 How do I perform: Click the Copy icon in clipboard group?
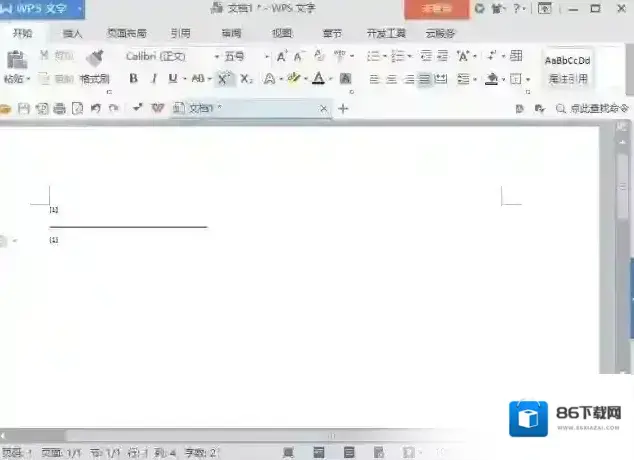[x=44, y=78]
